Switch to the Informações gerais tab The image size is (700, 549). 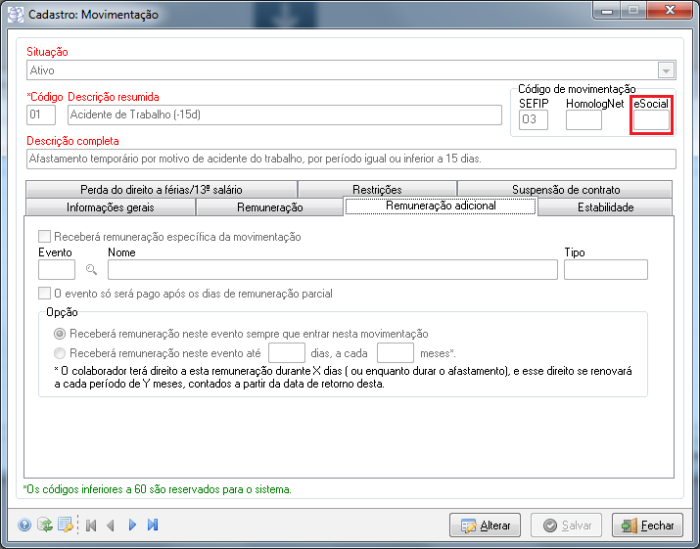point(110,208)
